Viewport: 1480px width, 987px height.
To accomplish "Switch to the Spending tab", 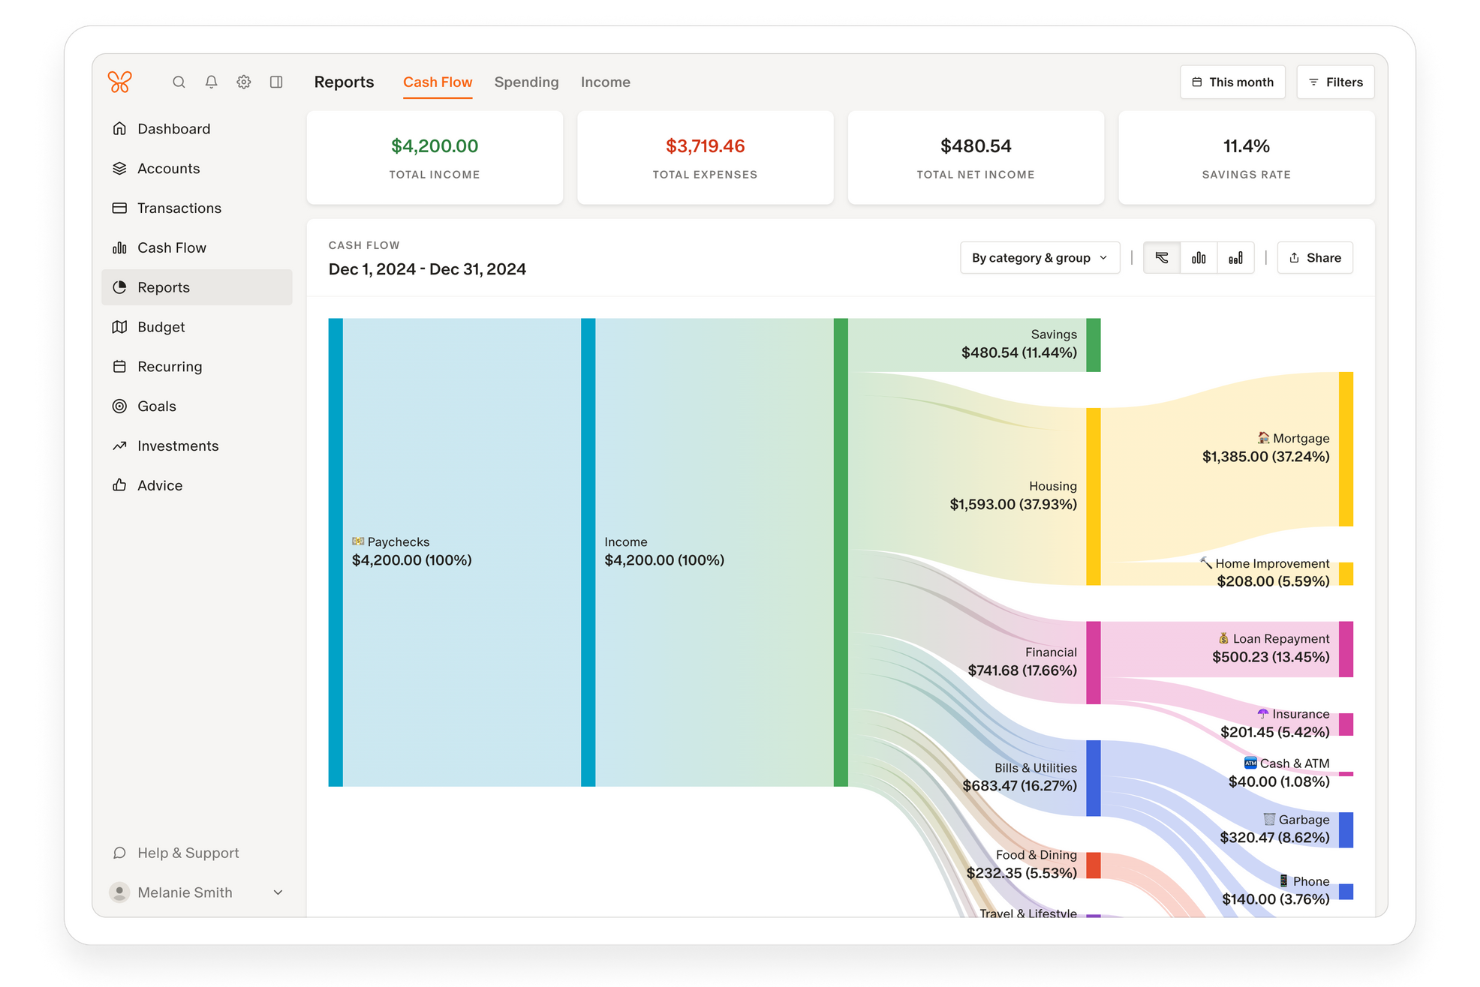I will pyautogui.click(x=526, y=82).
